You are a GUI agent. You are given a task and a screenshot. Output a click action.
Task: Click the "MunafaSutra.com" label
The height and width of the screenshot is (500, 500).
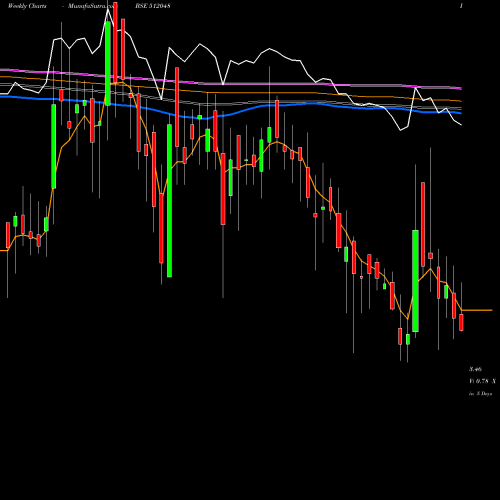tap(92, 6)
